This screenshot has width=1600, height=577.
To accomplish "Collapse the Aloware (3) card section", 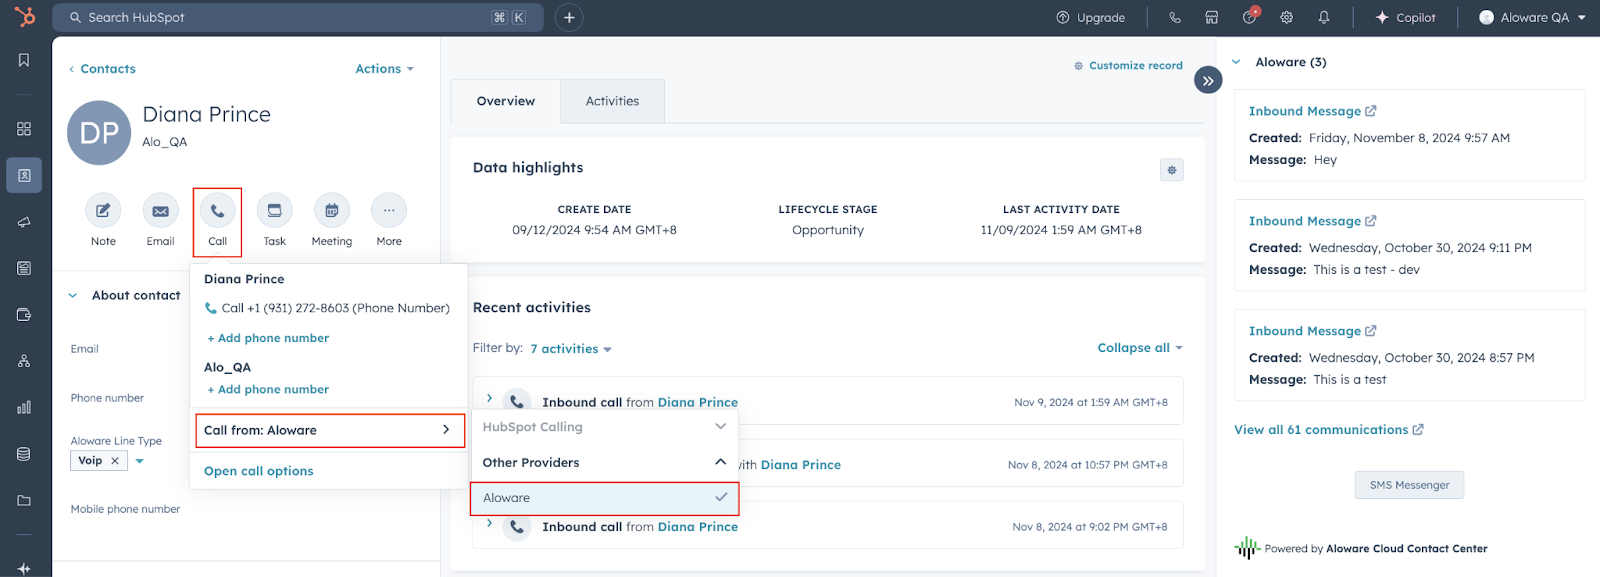I will [1236, 62].
